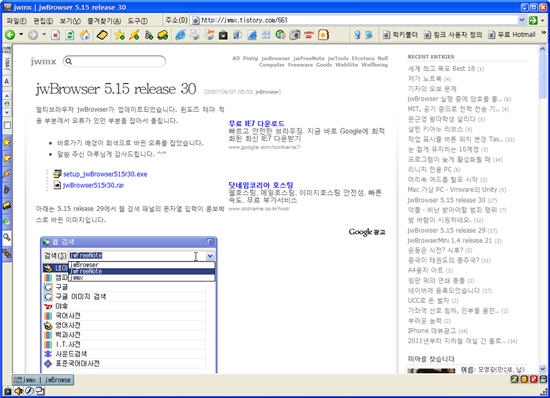
Task: Capture screen with the camera icon
Action: click(x=295, y=35)
